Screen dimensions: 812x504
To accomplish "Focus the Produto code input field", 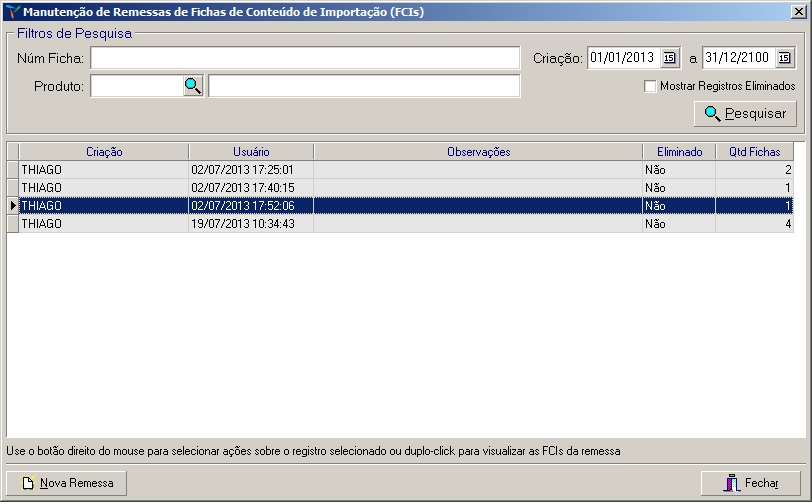I will pyautogui.click(x=136, y=87).
